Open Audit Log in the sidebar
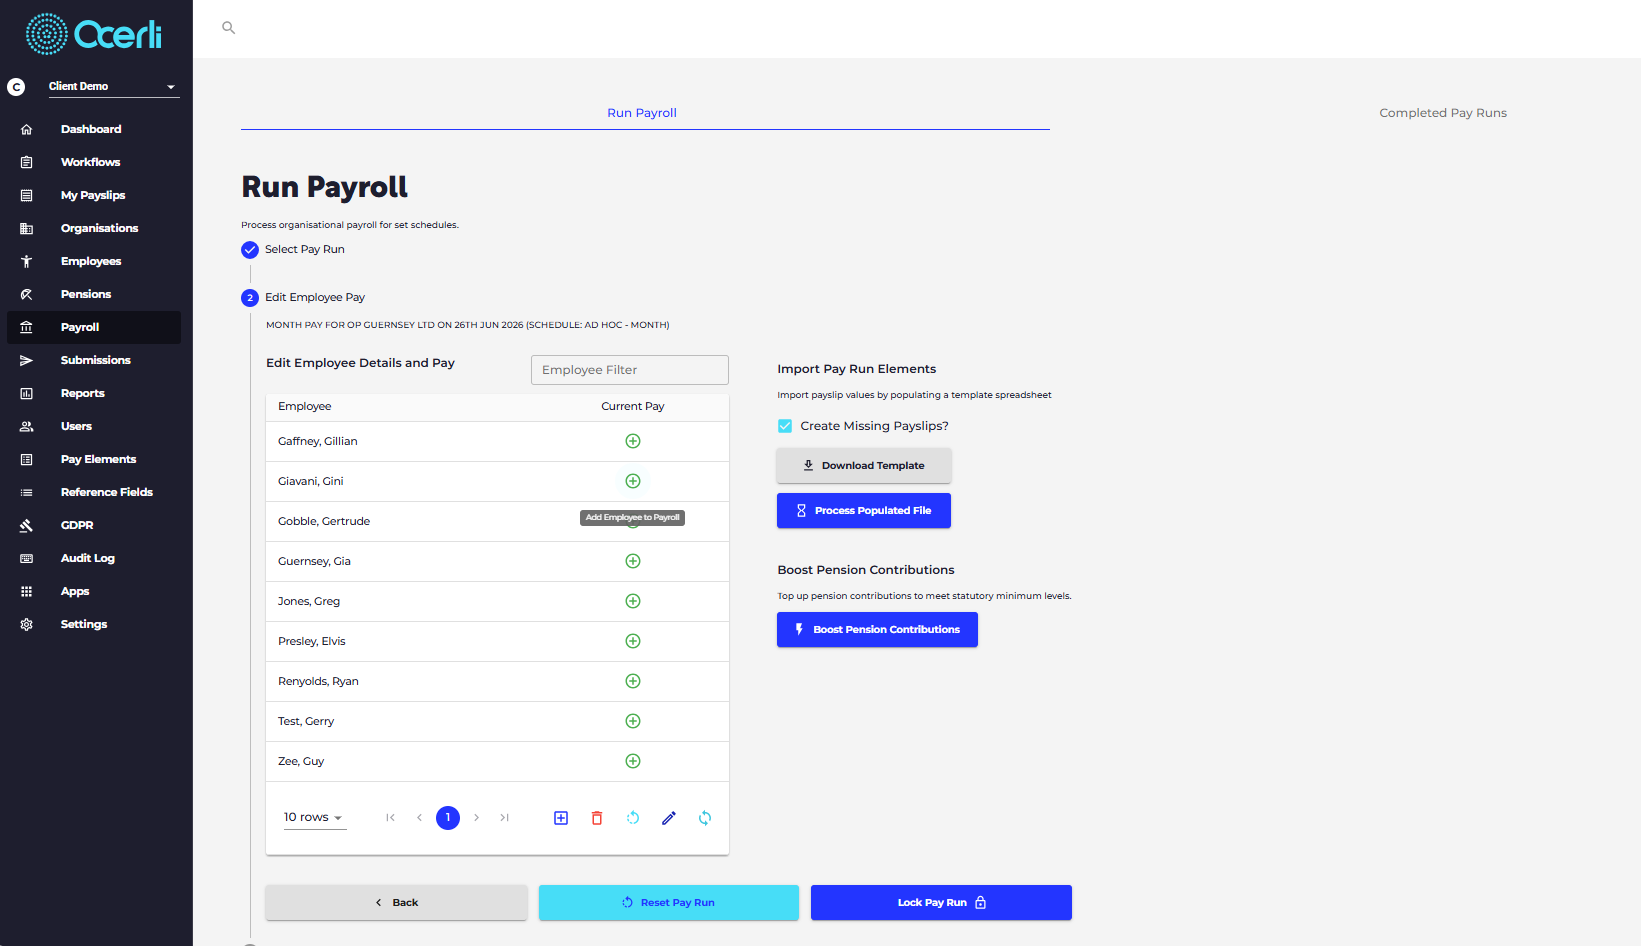 pyautogui.click(x=94, y=558)
